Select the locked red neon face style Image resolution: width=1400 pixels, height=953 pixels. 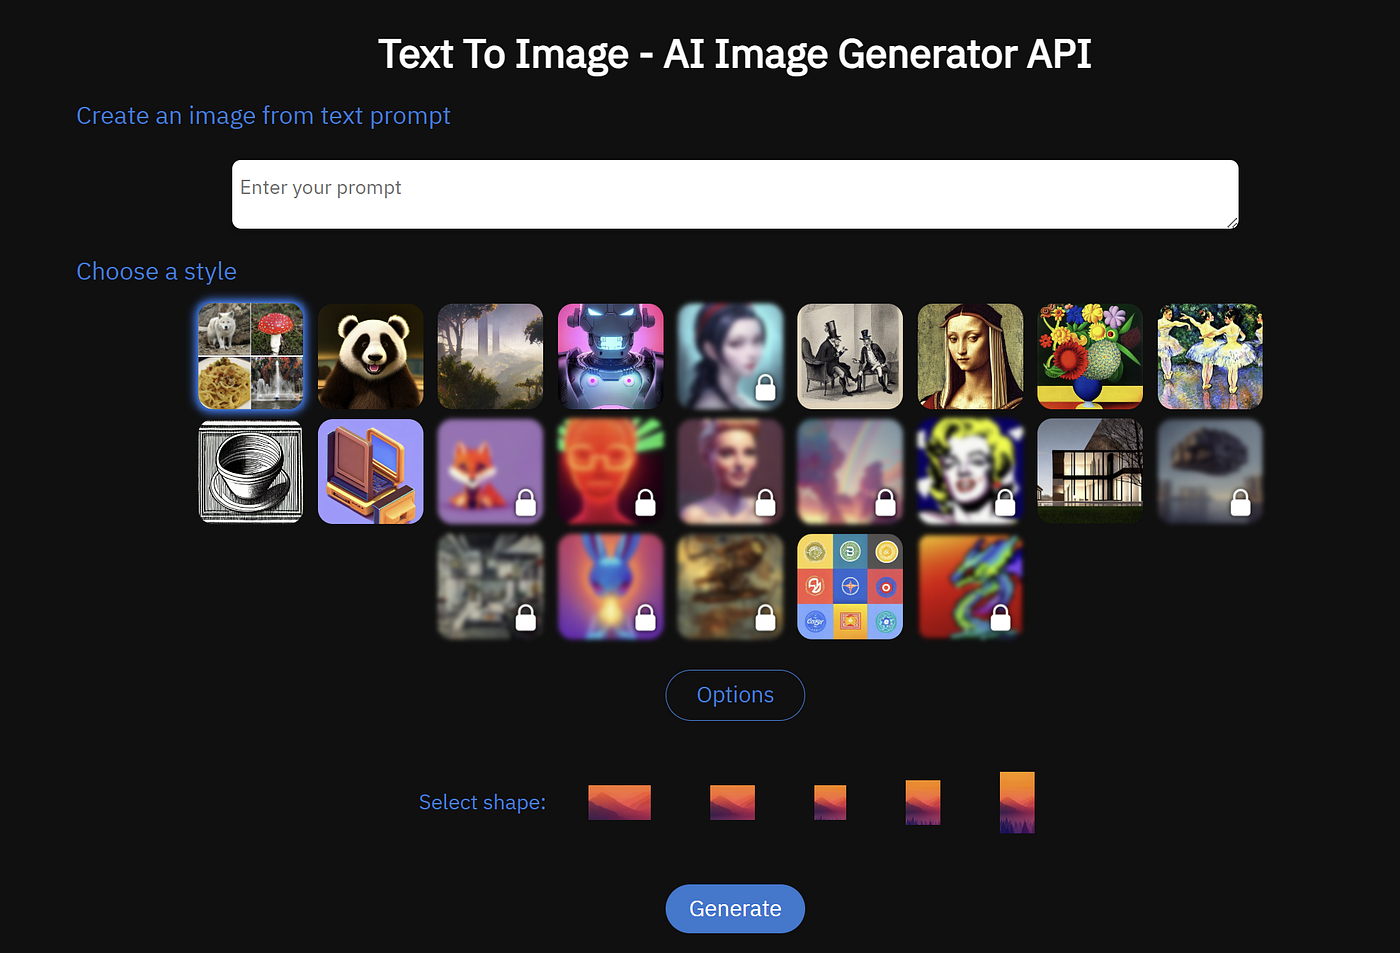pyautogui.click(x=610, y=471)
